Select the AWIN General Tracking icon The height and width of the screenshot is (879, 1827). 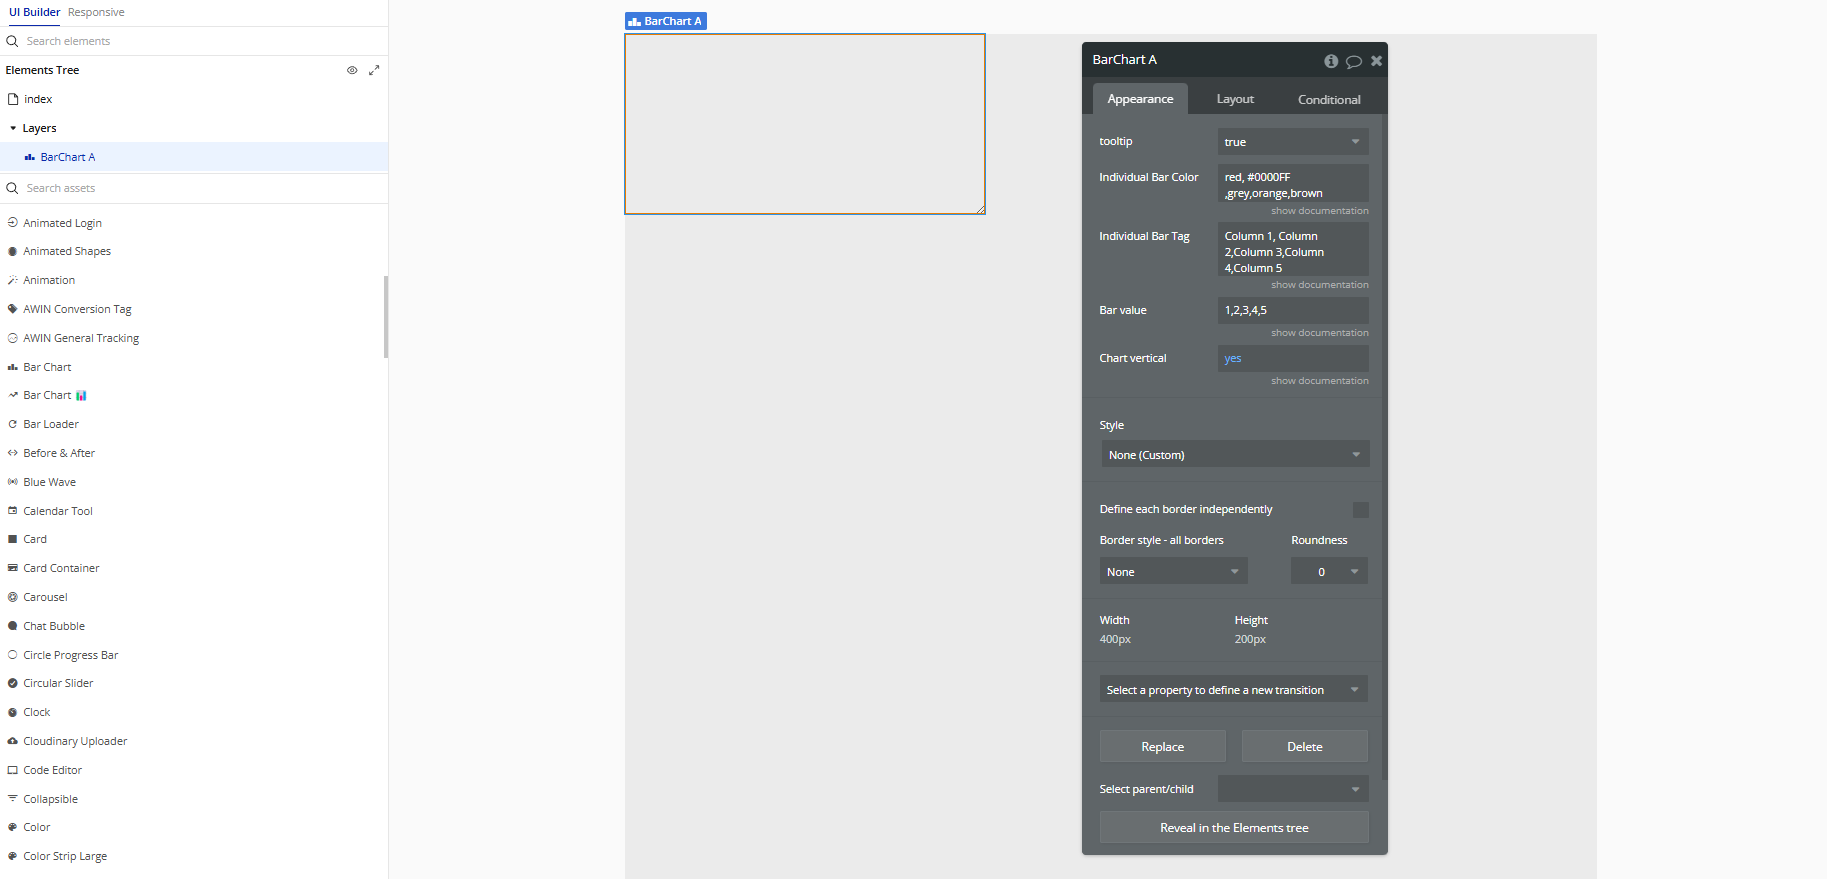pos(13,338)
